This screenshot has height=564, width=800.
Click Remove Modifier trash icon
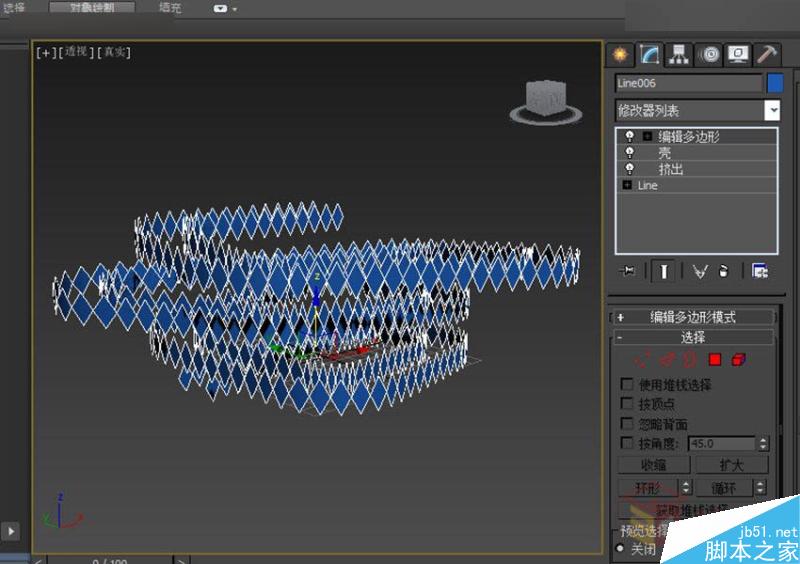(x=722, y=271)
